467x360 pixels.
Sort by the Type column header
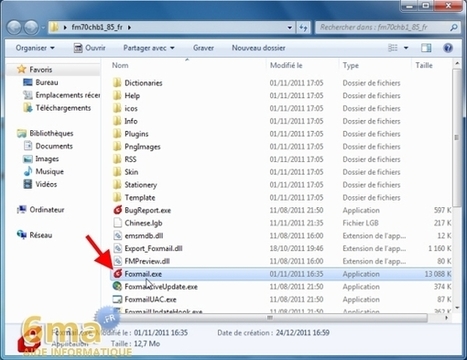point(351,65)
